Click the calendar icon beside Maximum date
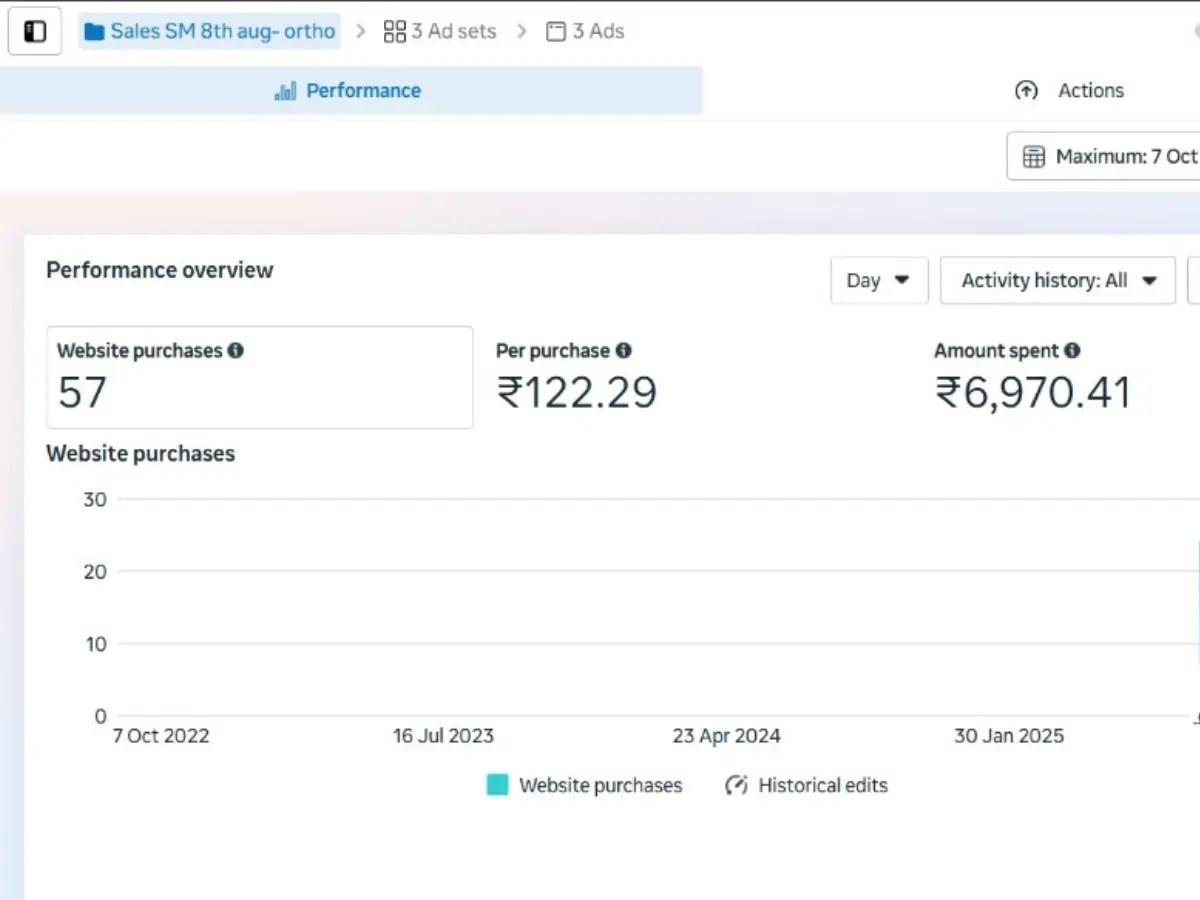This screenshot has width=1200, height=900. (1034, 157)
